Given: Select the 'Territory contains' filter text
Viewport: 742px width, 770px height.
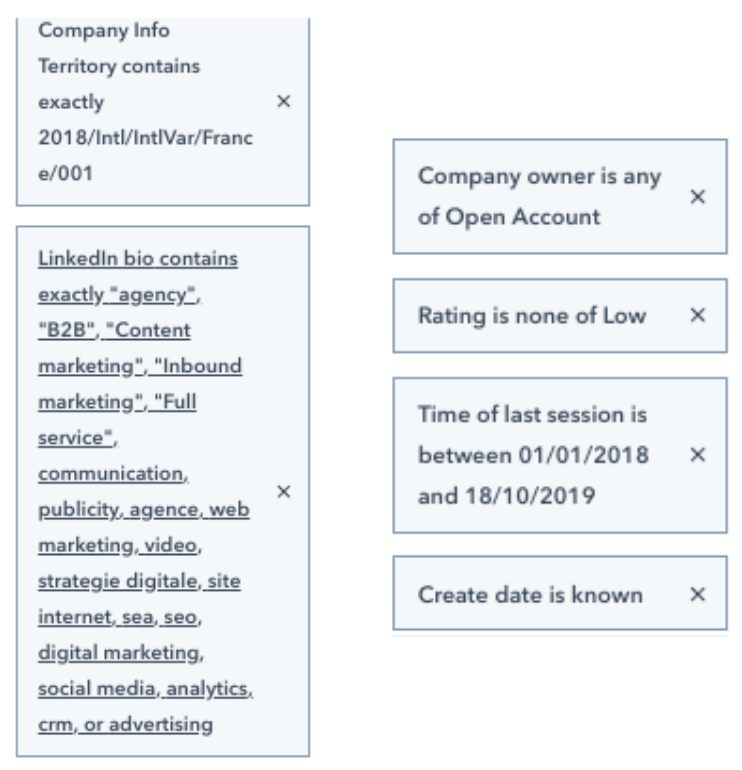Looking at the screenshot, I should (x=119, y=66).
